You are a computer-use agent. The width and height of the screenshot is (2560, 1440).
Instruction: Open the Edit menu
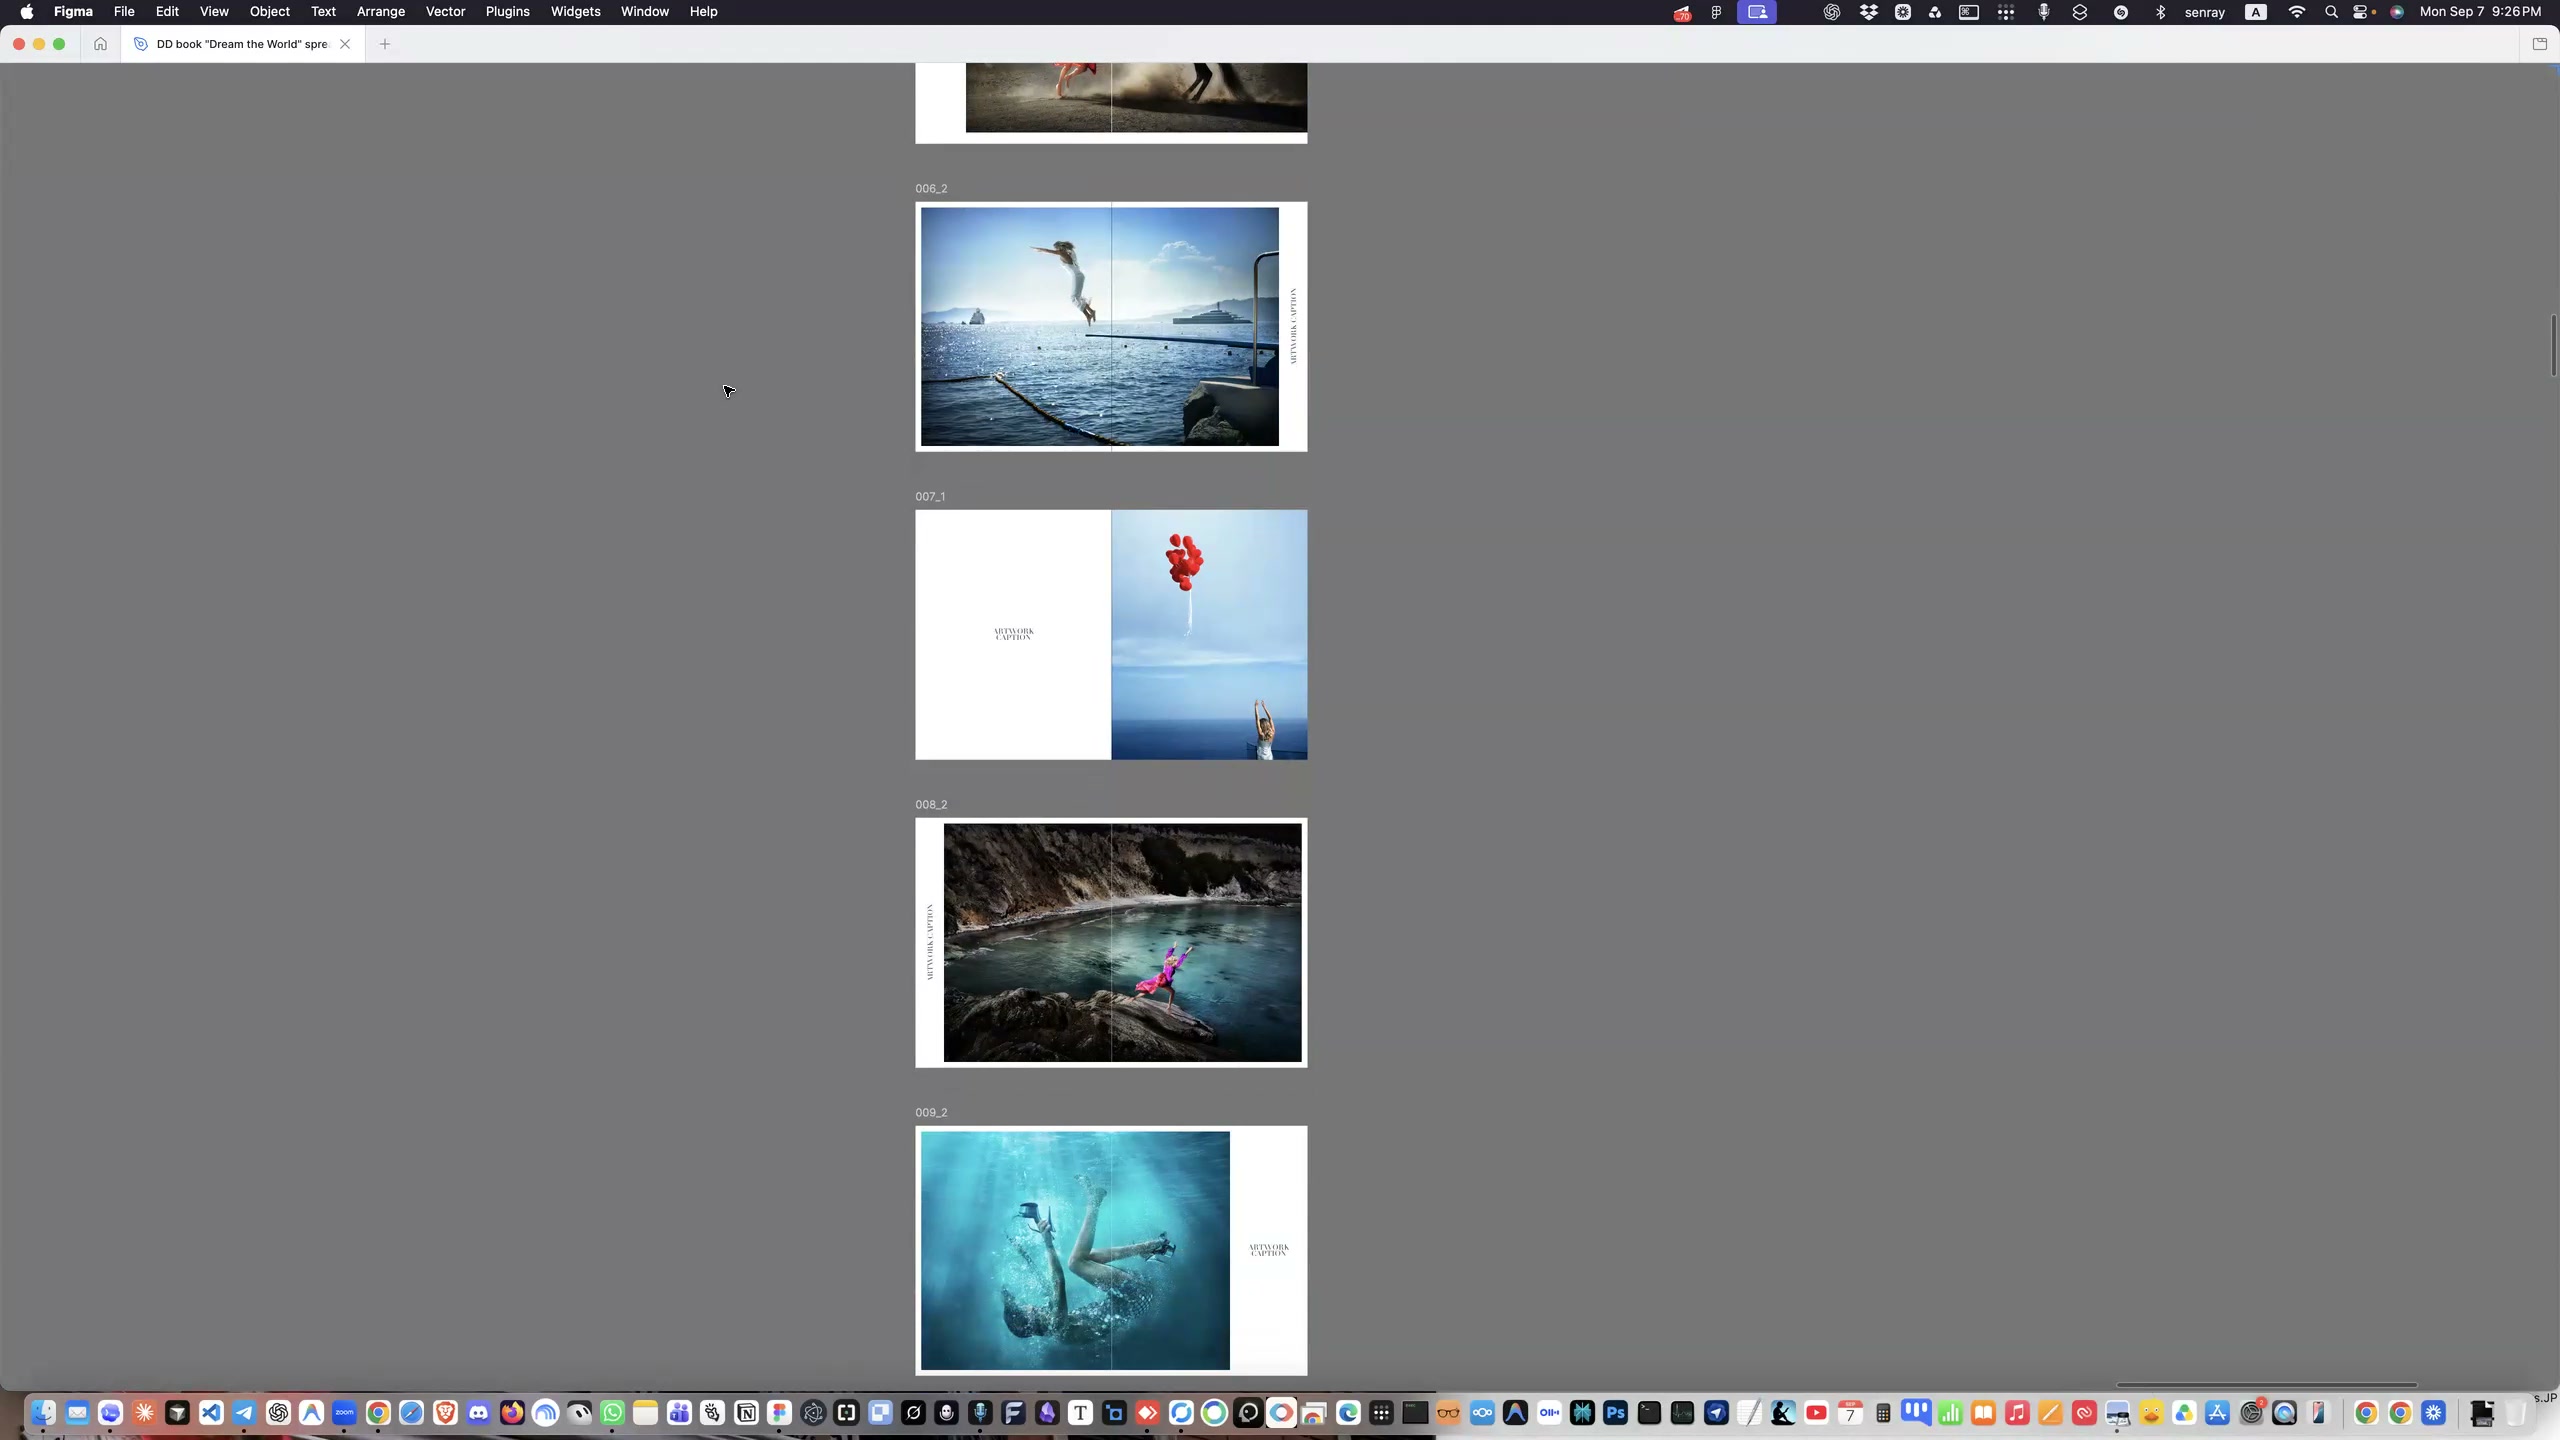[167, 12]
